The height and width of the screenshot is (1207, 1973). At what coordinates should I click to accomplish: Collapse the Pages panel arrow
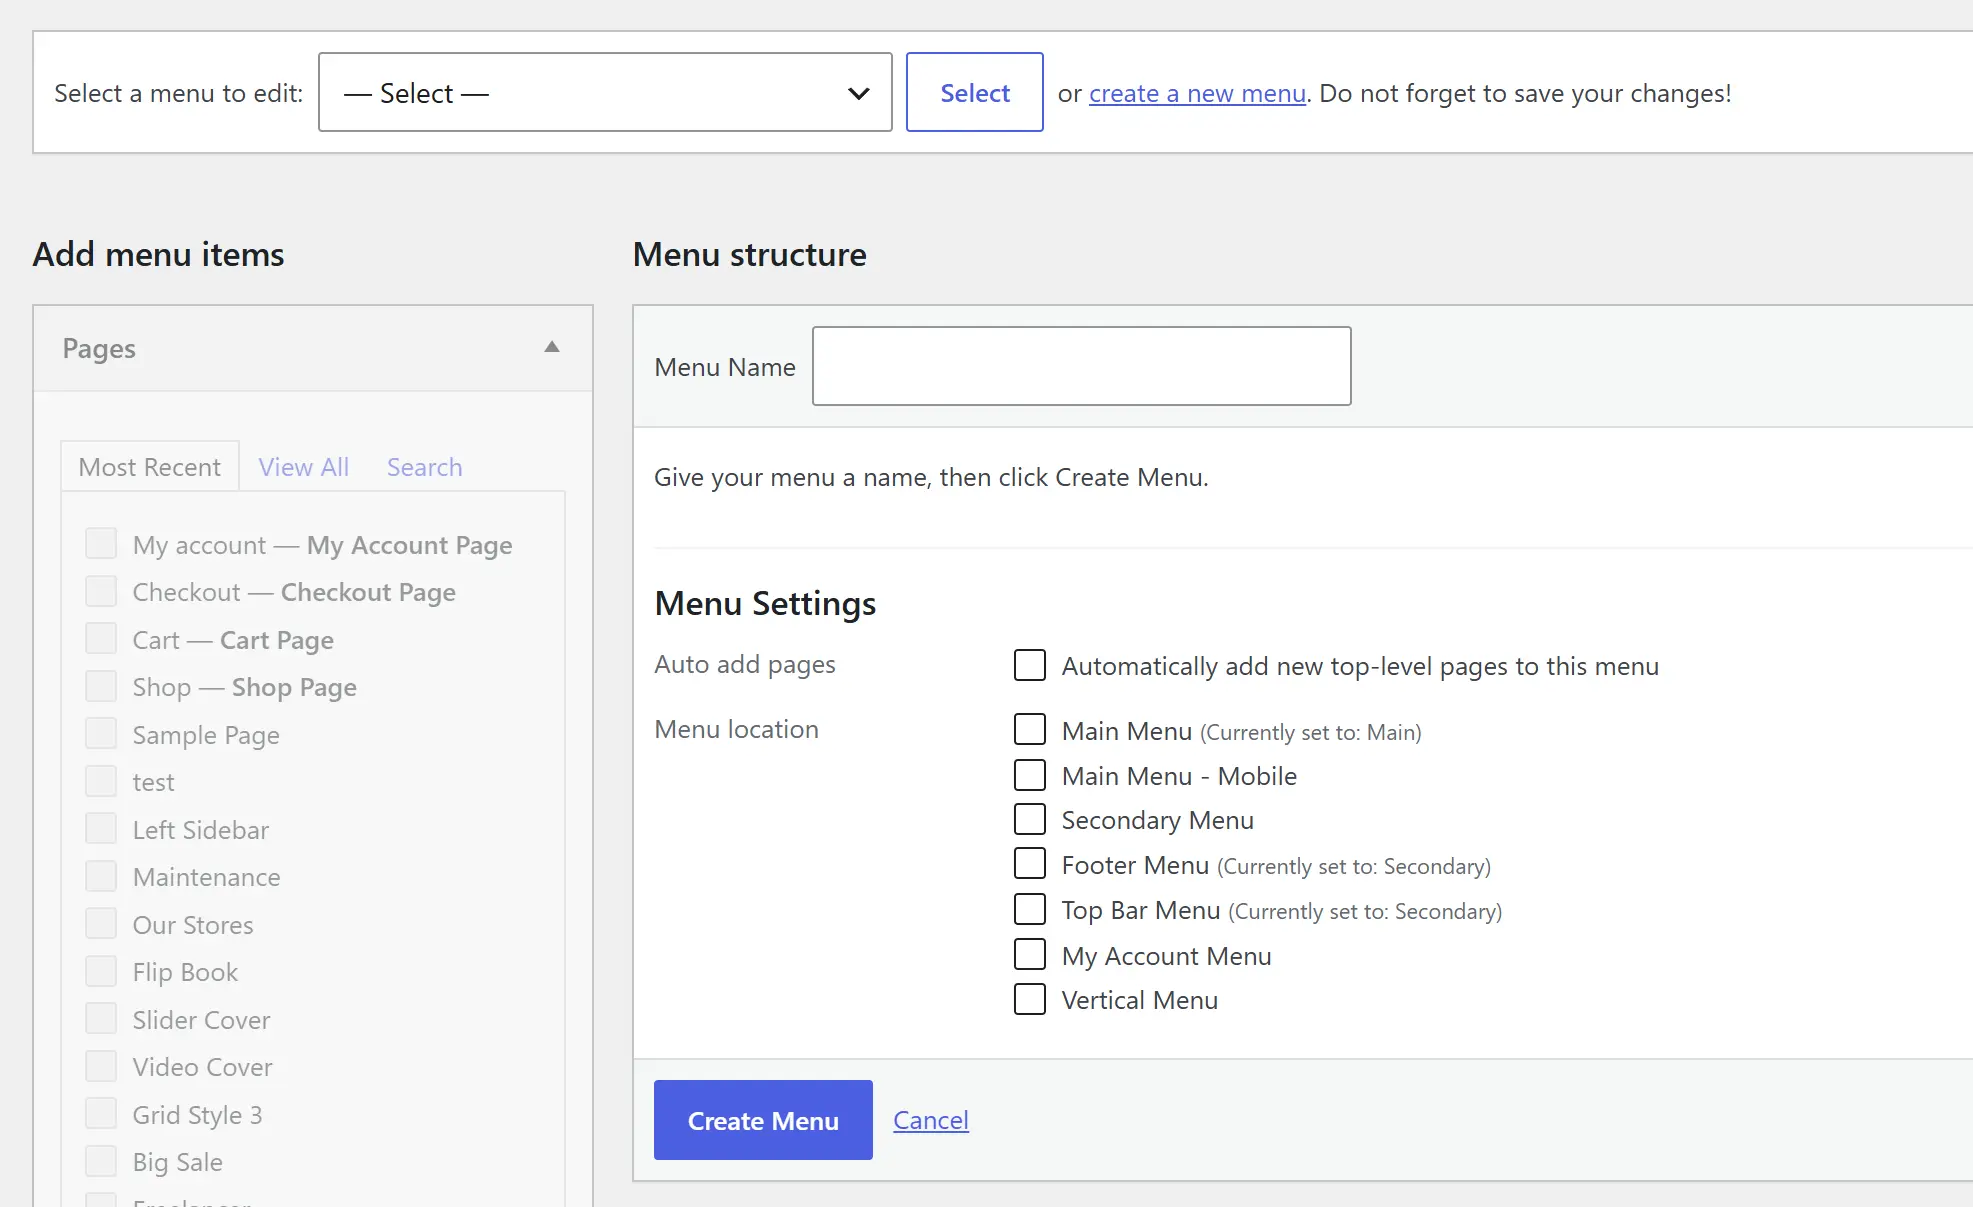(551, 347)
